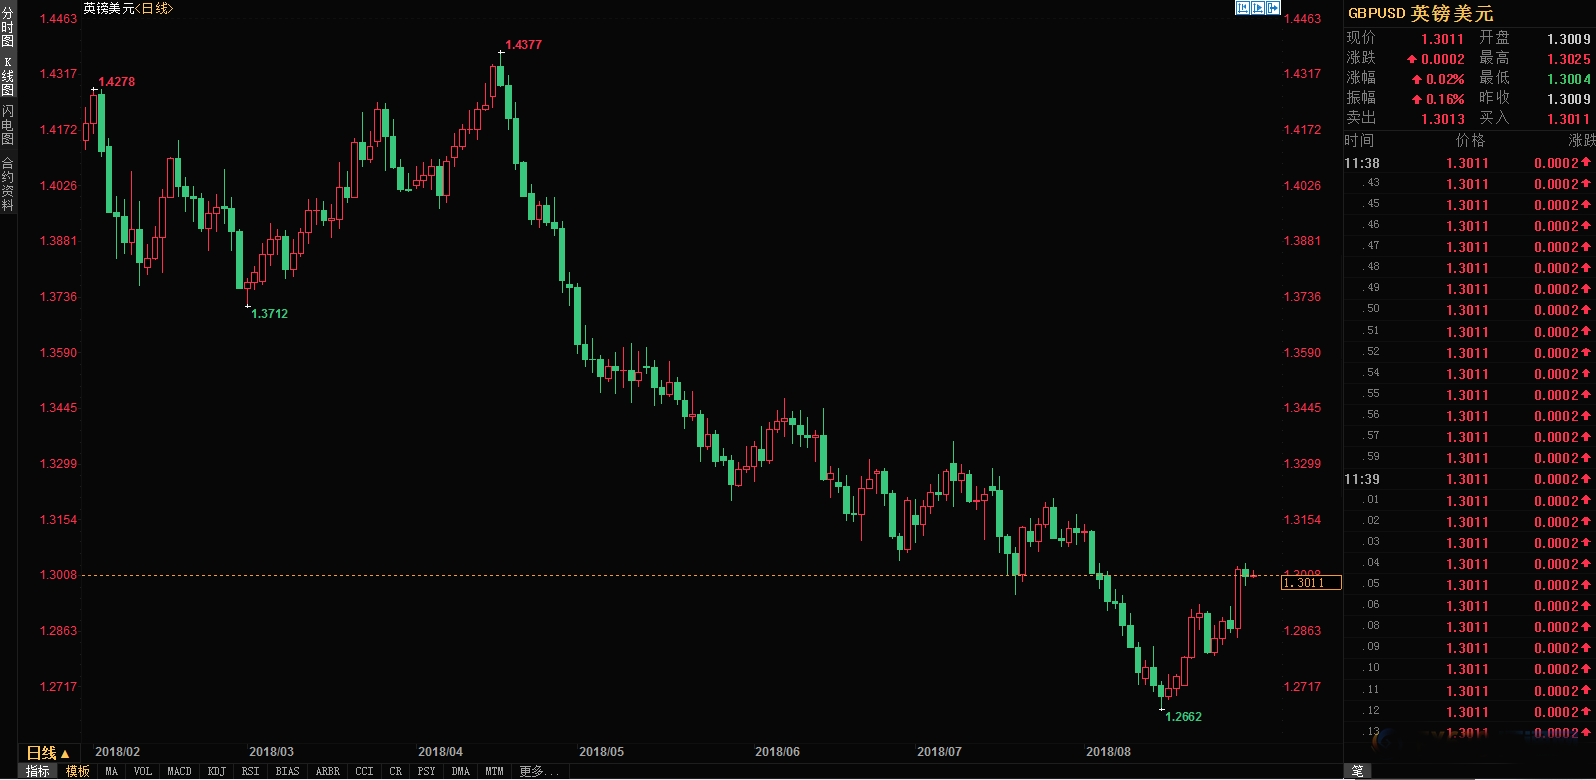This screenshot has width=1596, height=780.
Task: Click the middle blue chart playback icon
Action: 1258,8
